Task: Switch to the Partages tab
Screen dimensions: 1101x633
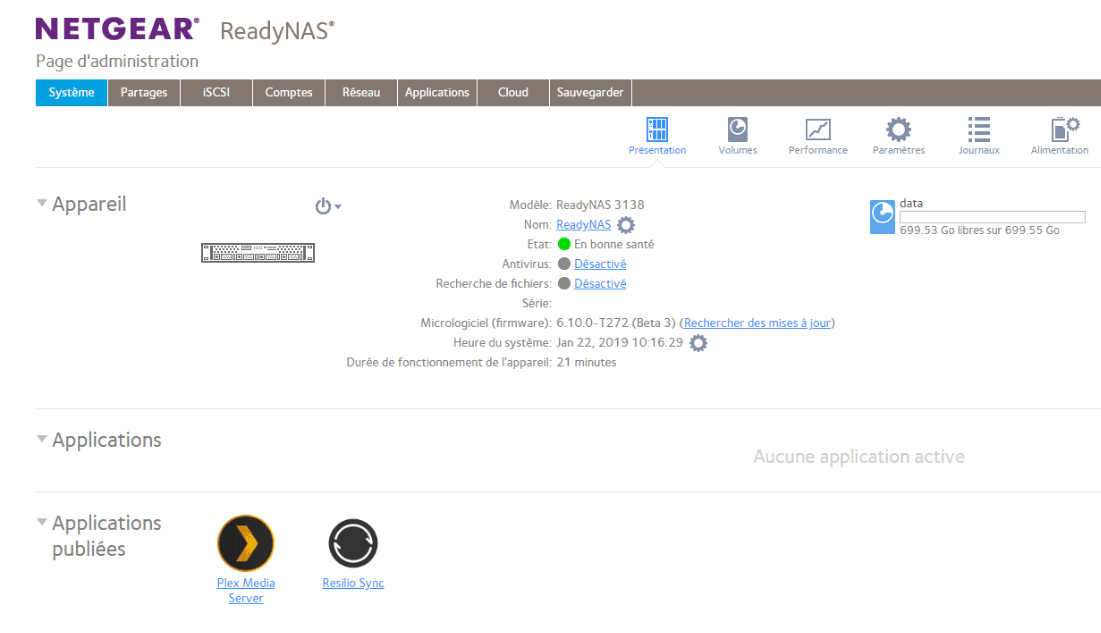Action: pos(144,93)
